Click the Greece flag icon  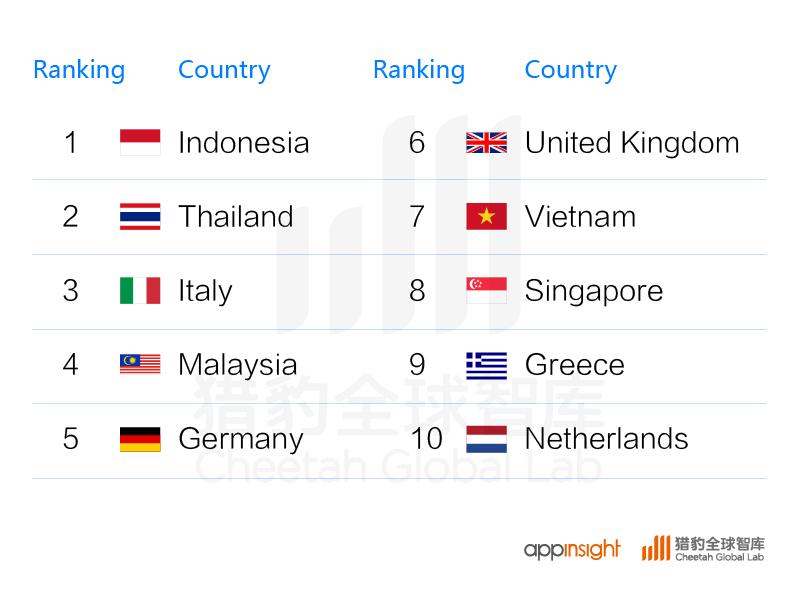tap(486, 366)
